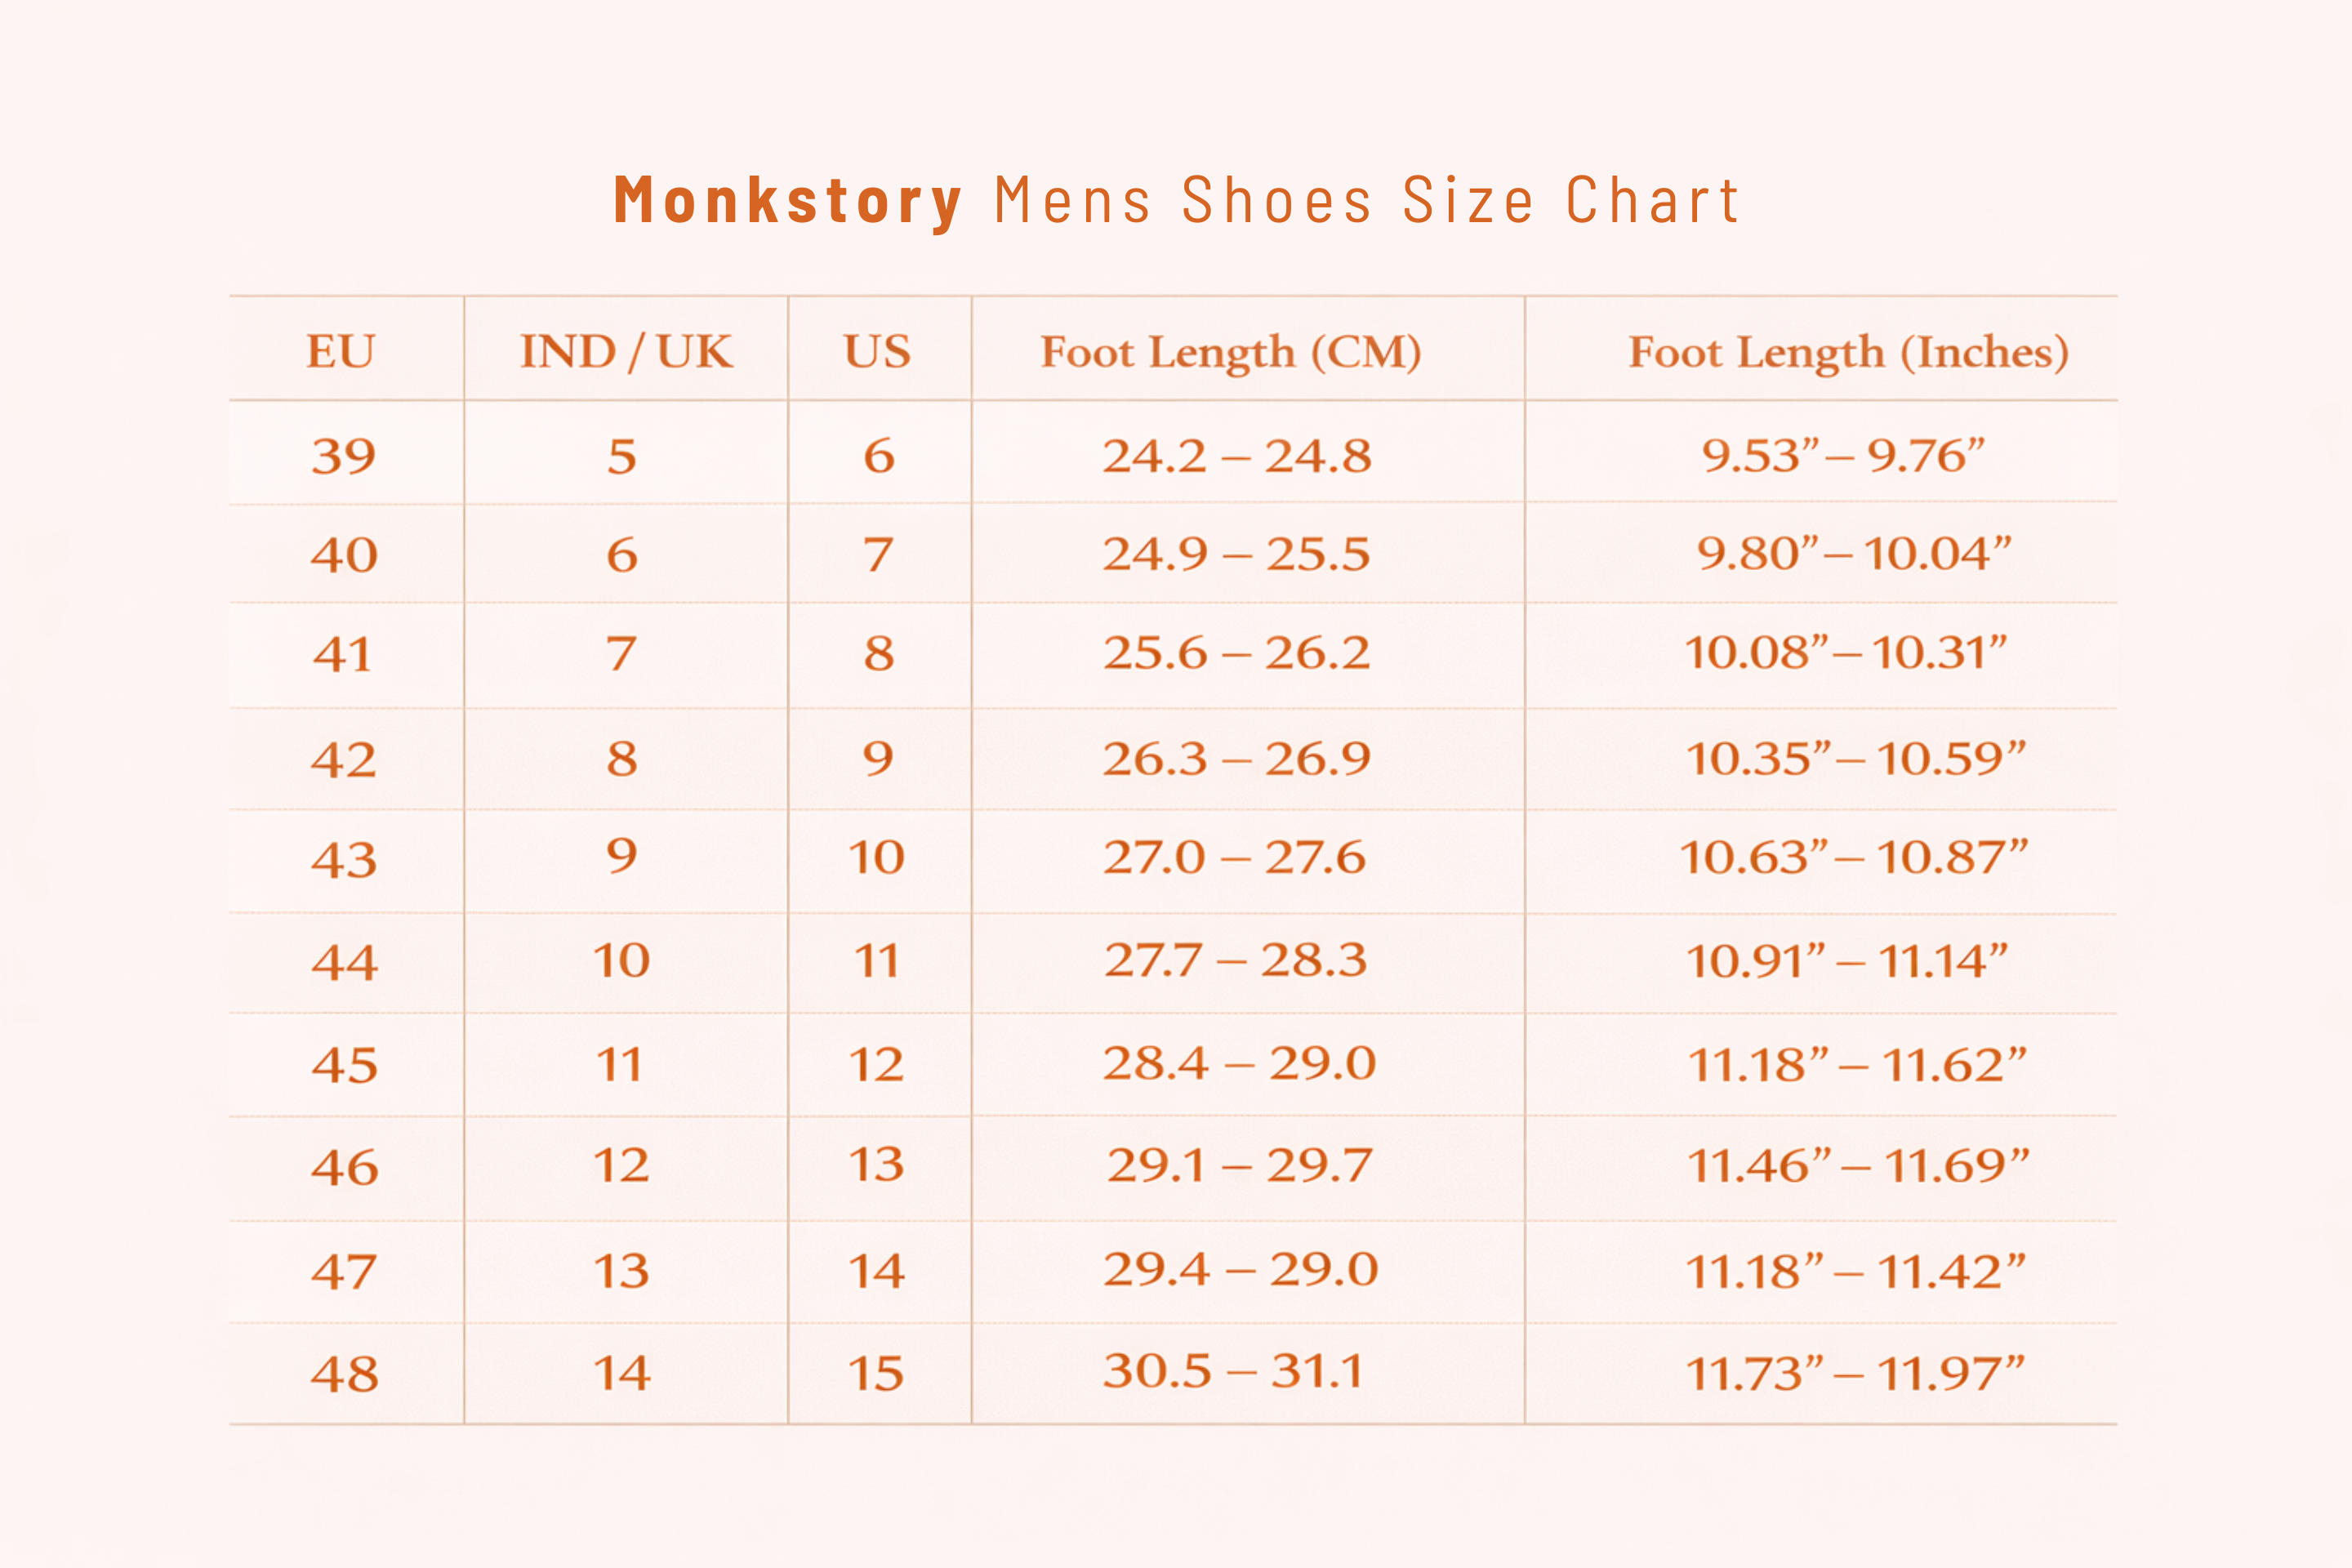Click US size 15 cell

point(877,1373)
